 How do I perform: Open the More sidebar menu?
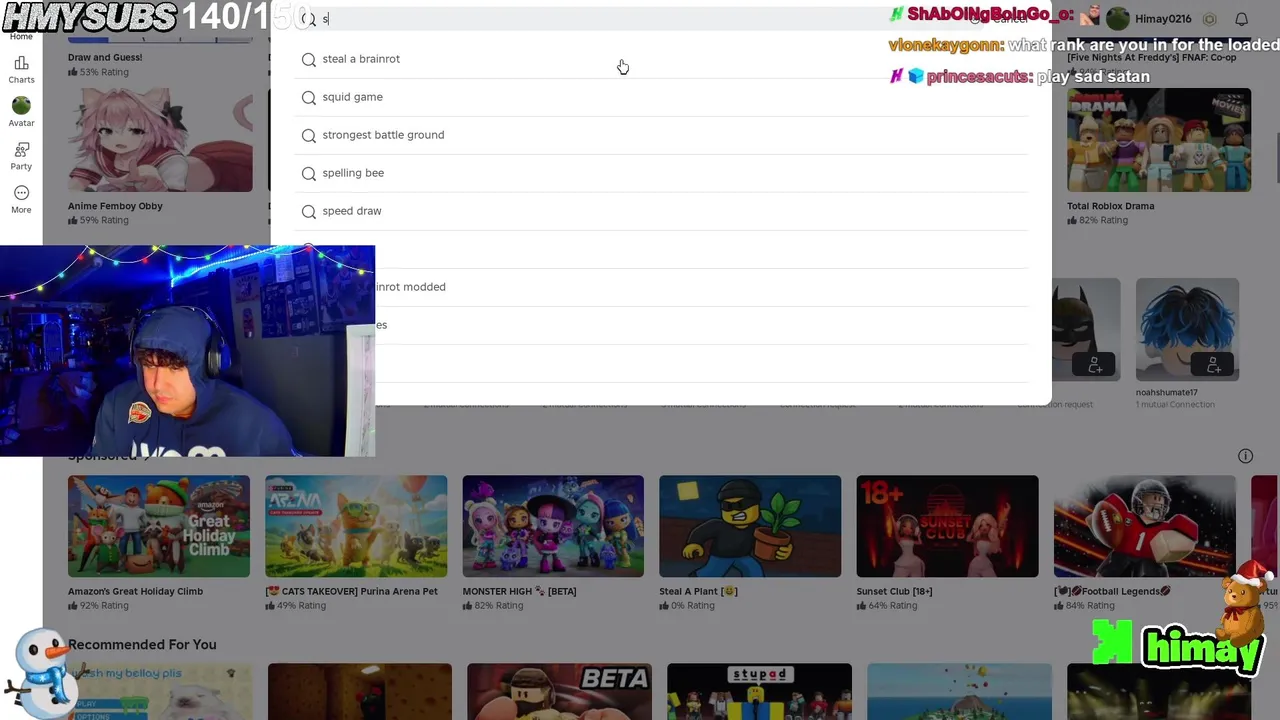[x=21, y=199]
